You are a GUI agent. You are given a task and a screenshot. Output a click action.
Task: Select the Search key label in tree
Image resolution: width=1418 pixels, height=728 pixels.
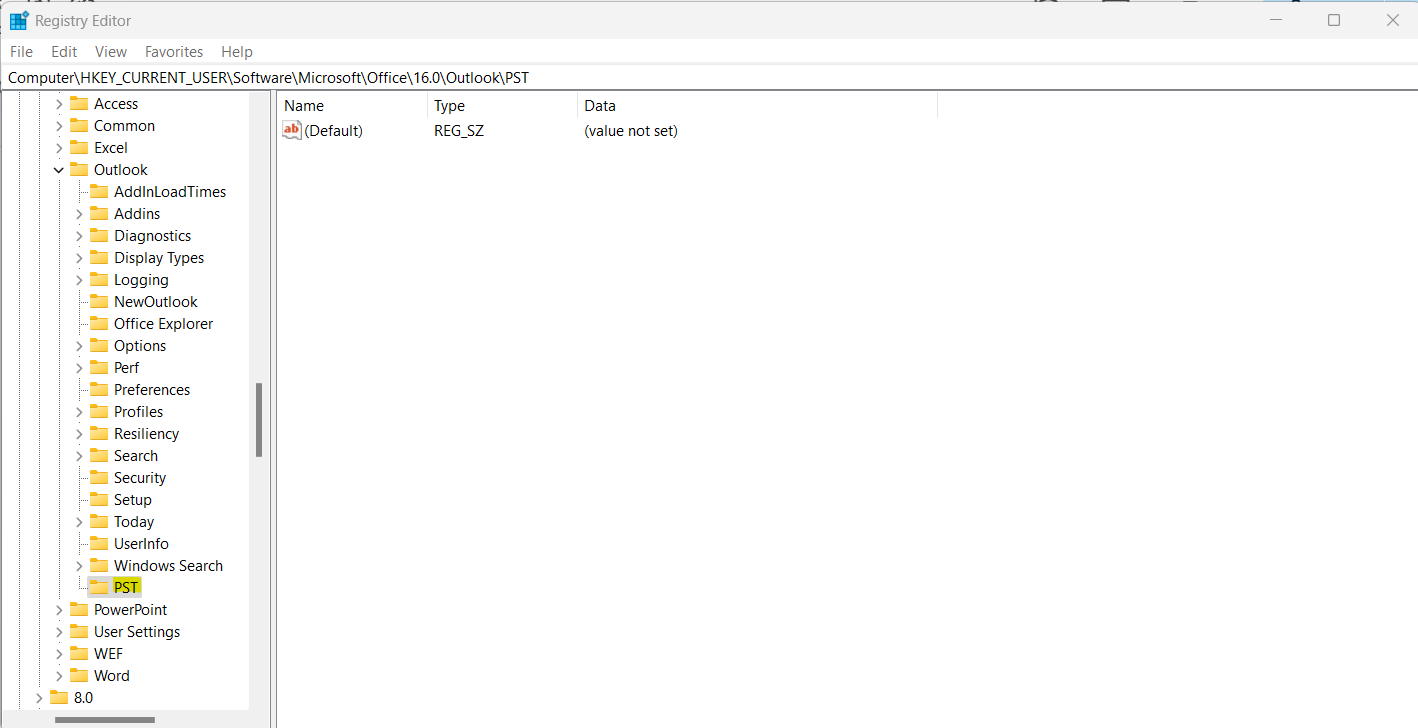tap(136, 455)
